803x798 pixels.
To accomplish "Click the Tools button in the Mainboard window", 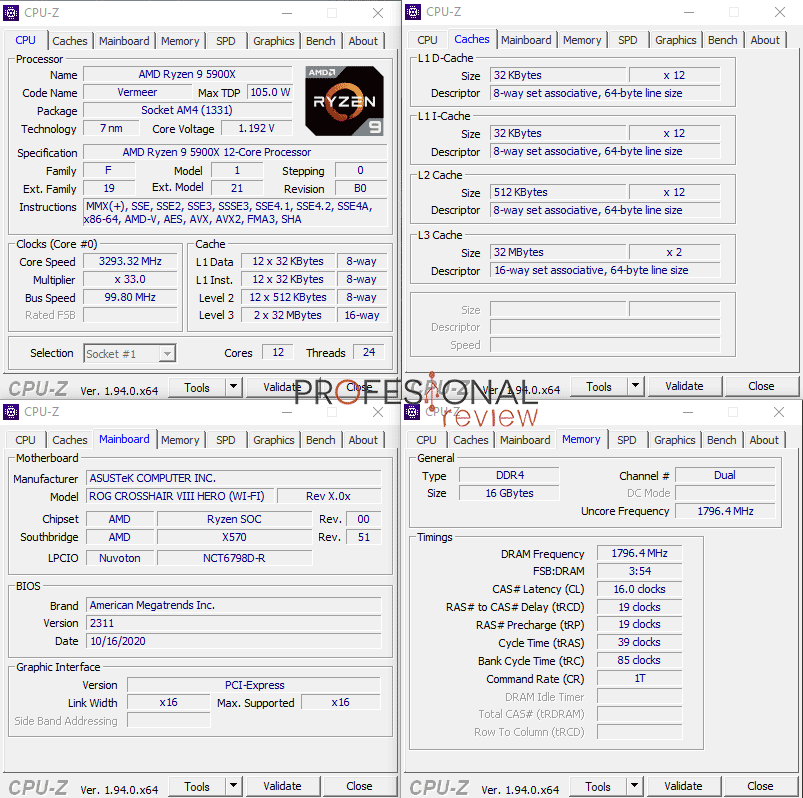I will [x=197, y=786].
